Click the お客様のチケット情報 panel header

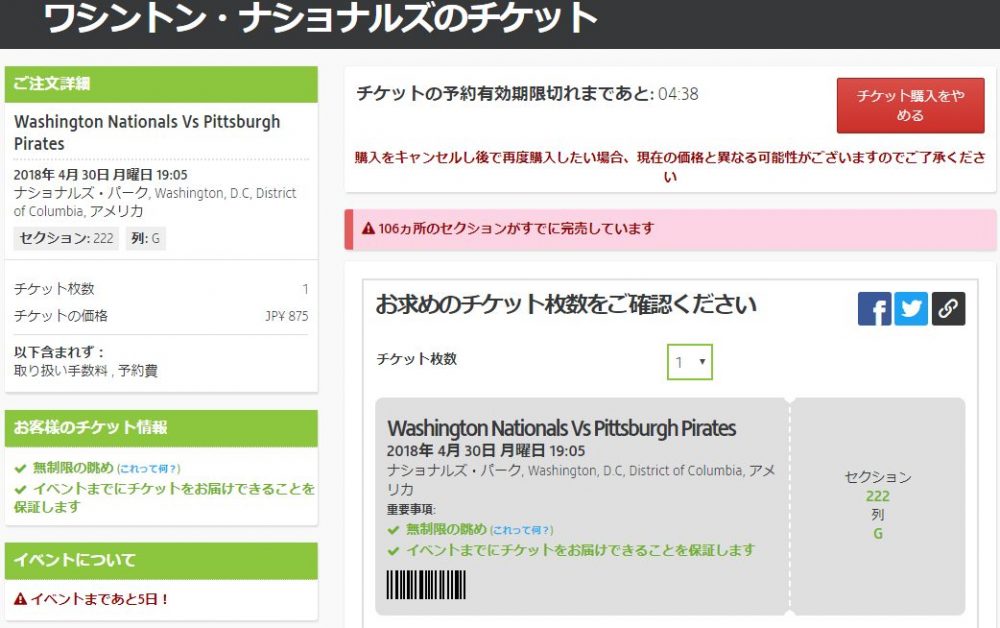[x=161, y=428]
